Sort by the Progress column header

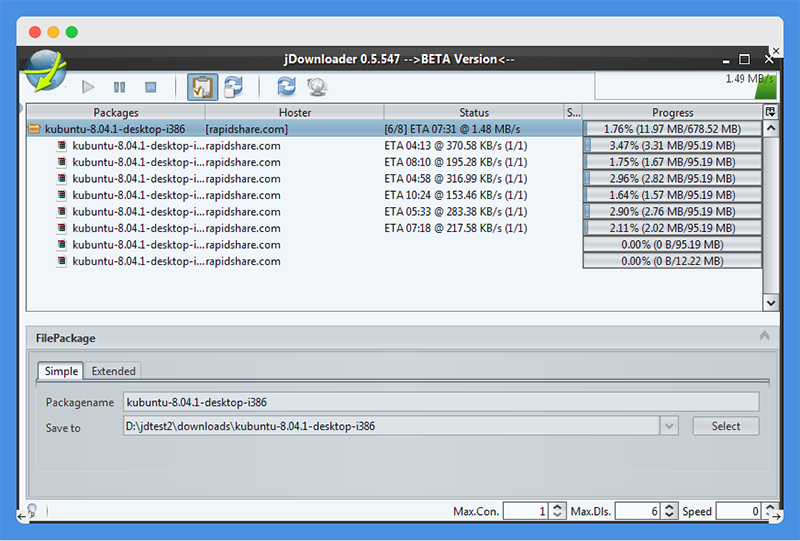pos(672,112)
